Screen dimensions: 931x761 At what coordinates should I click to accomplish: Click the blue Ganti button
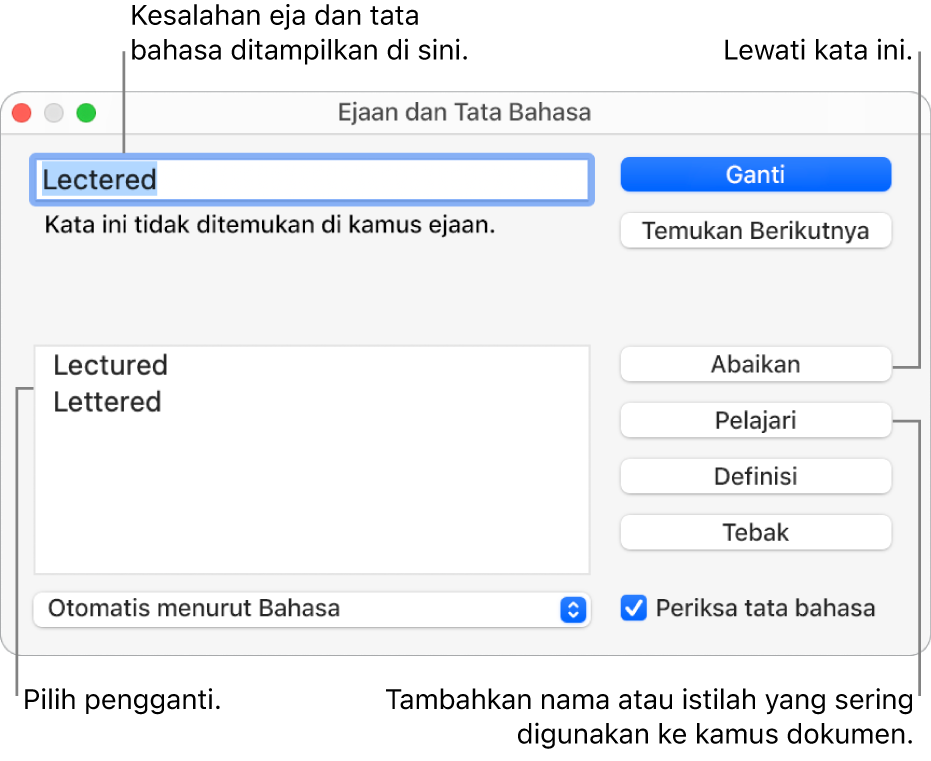[755, 175]
